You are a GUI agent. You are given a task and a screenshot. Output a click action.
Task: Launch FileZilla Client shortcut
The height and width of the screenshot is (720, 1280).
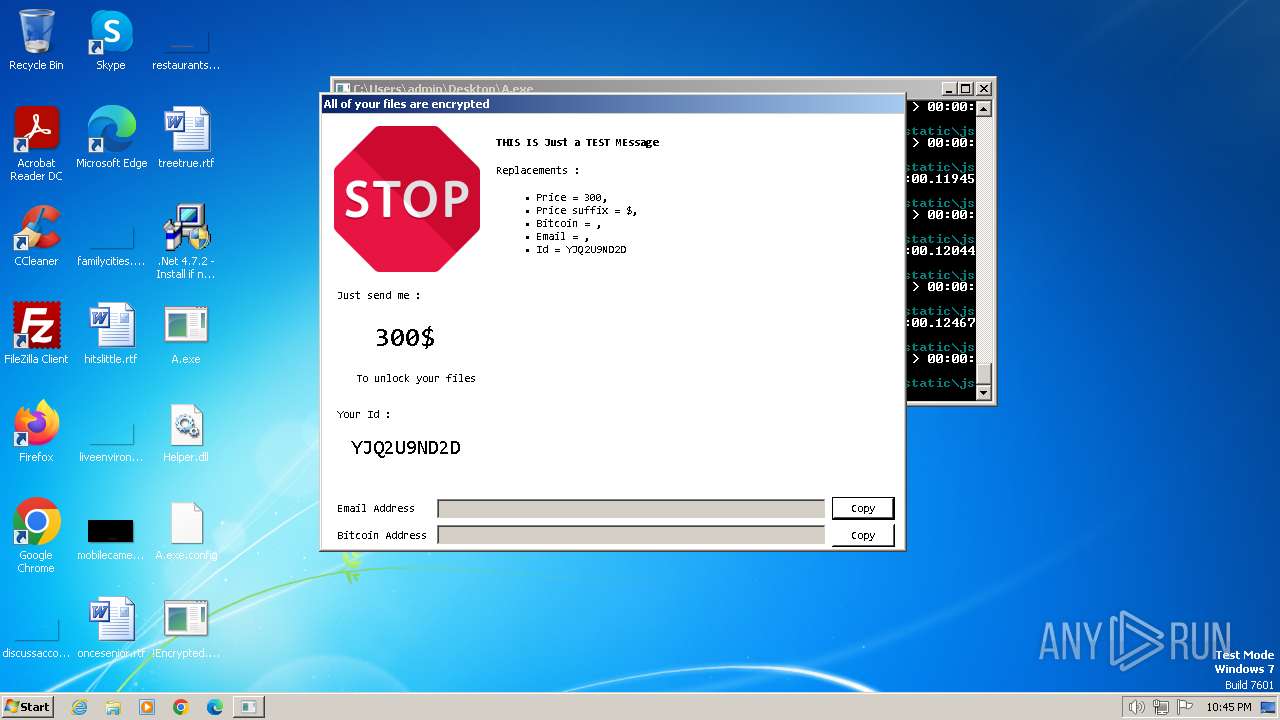tap(36, 334)
